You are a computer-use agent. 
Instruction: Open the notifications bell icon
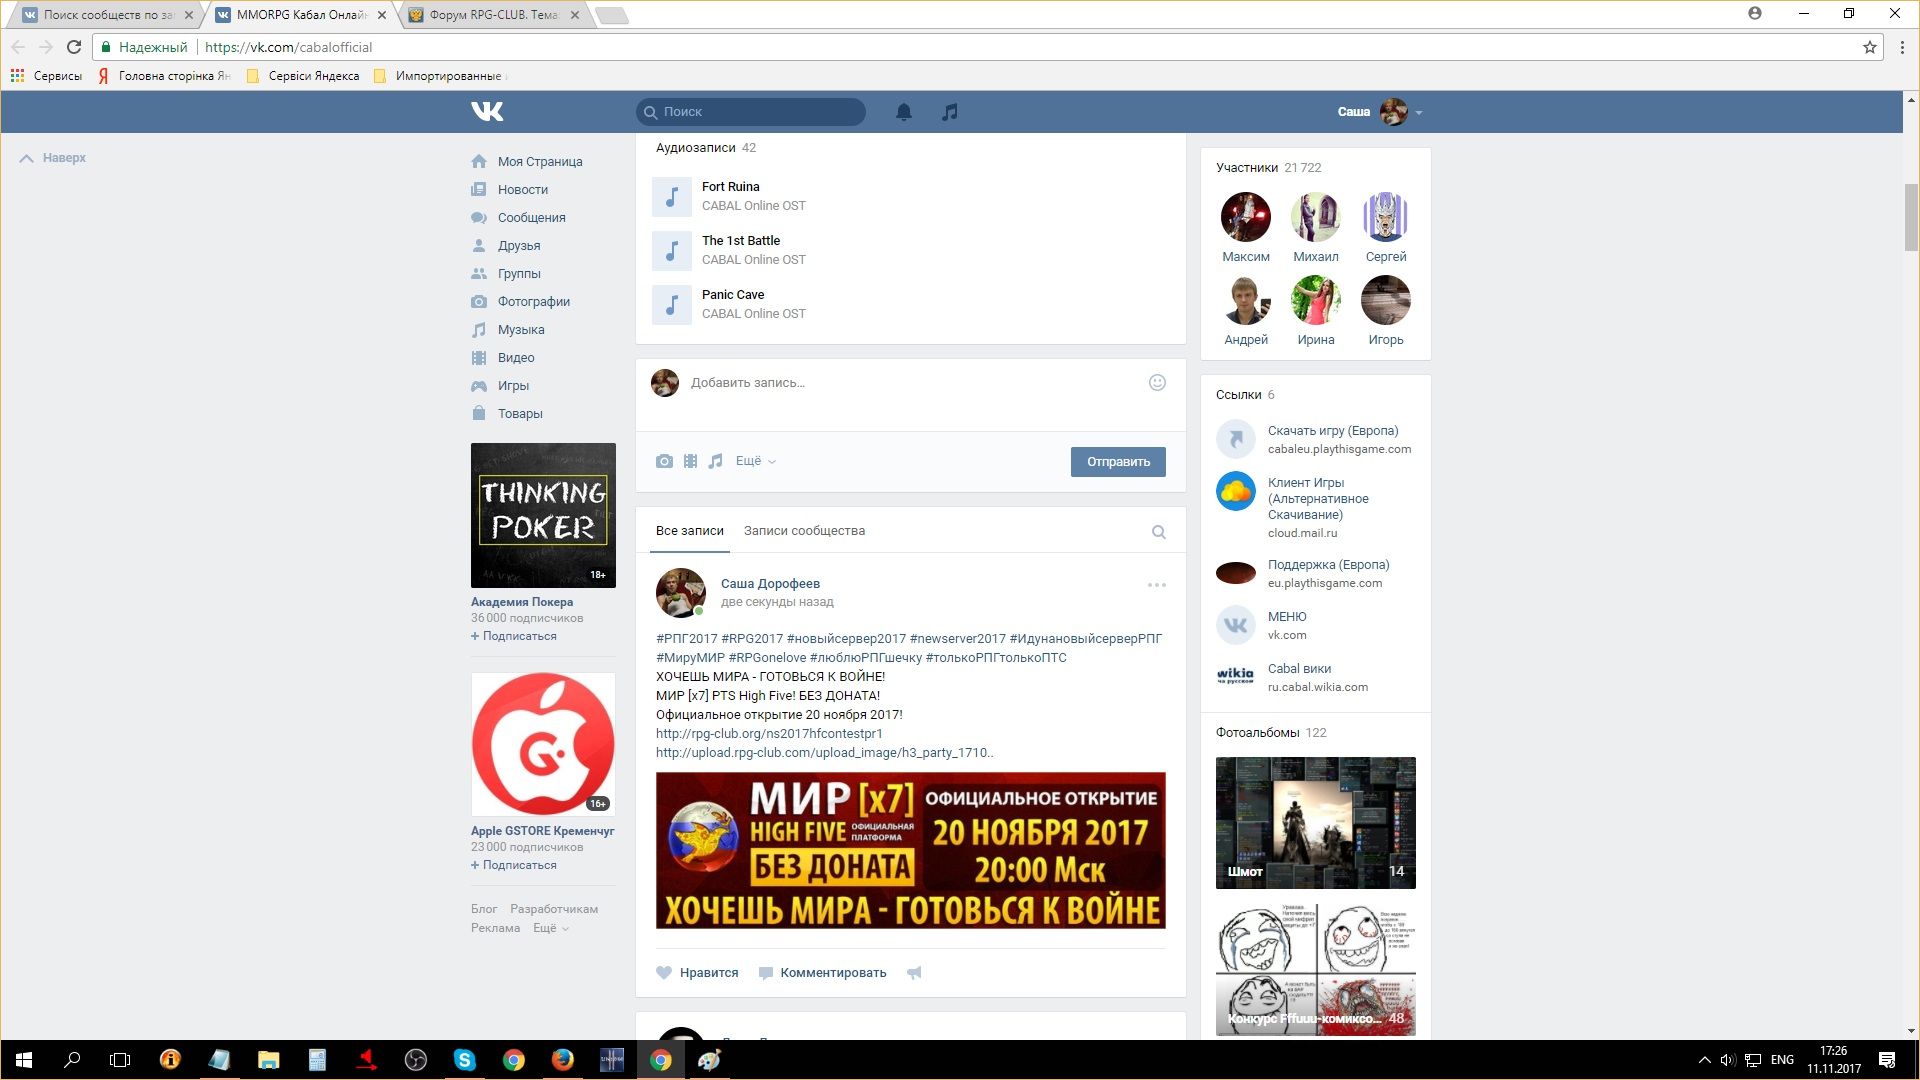903,112
